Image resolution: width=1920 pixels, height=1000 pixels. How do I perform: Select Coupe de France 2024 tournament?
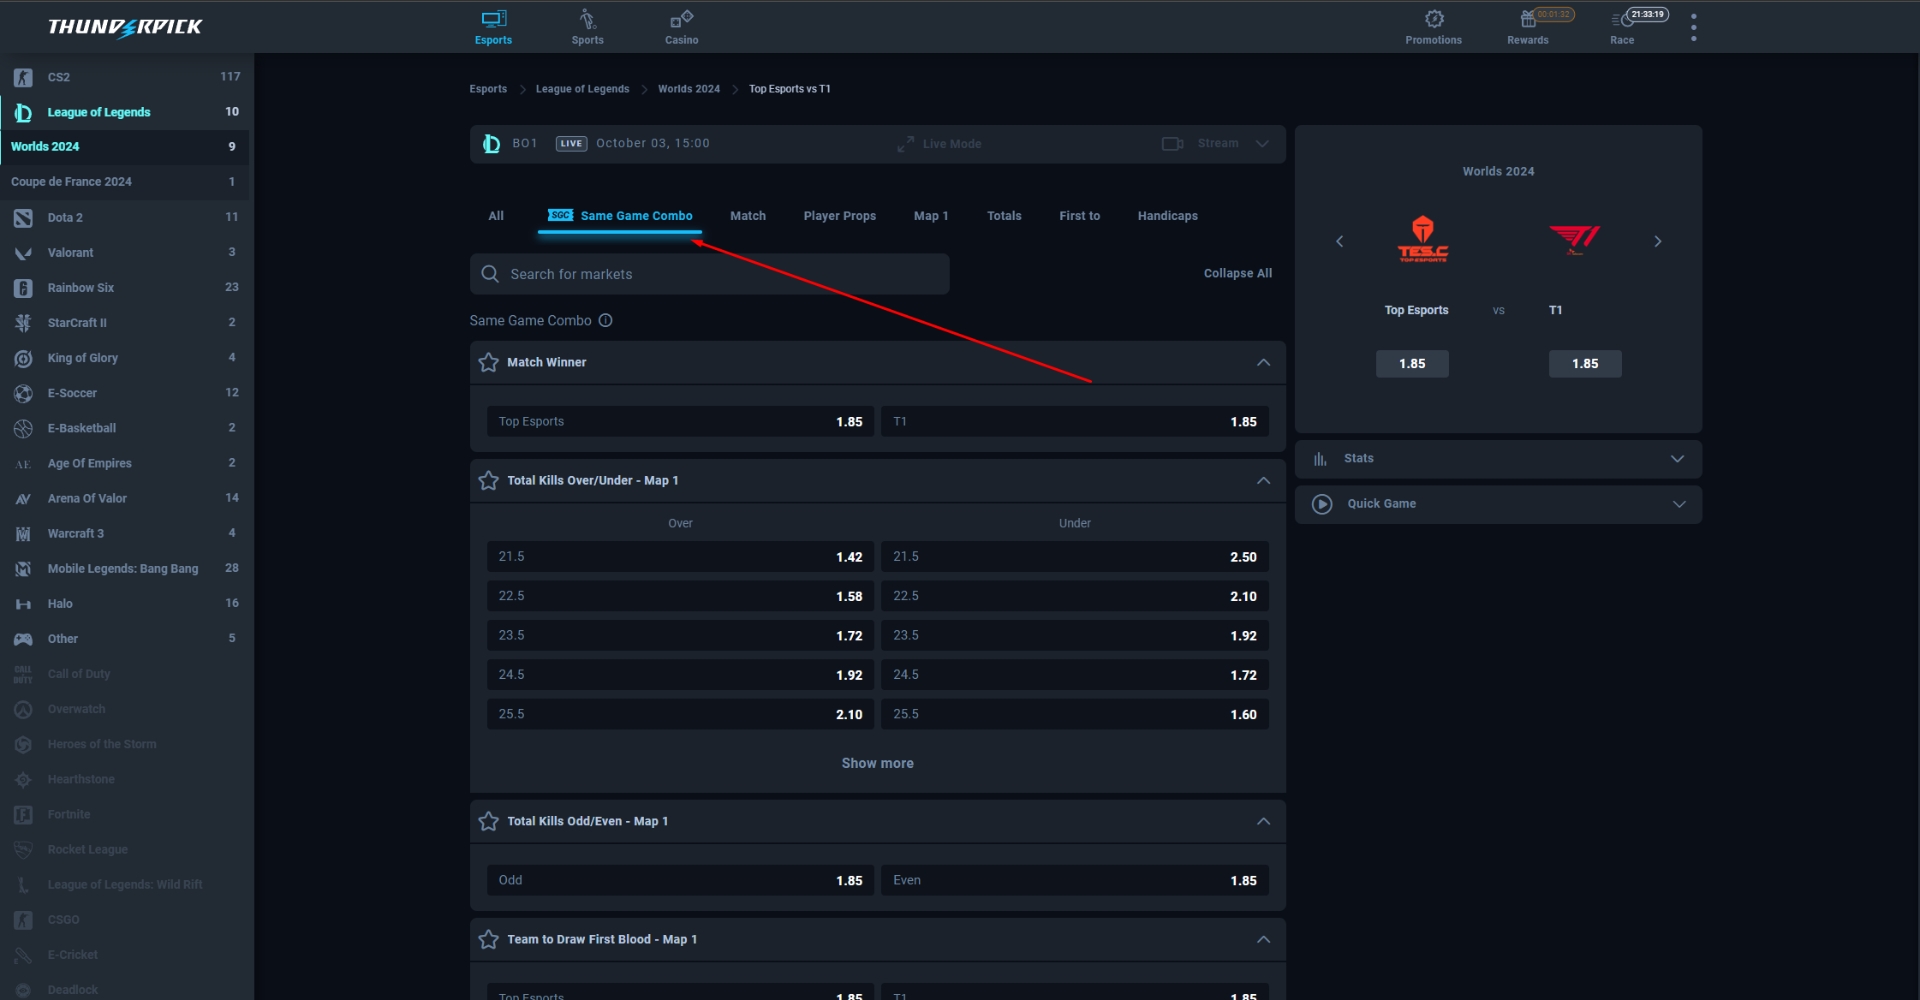tap(125, 182)
